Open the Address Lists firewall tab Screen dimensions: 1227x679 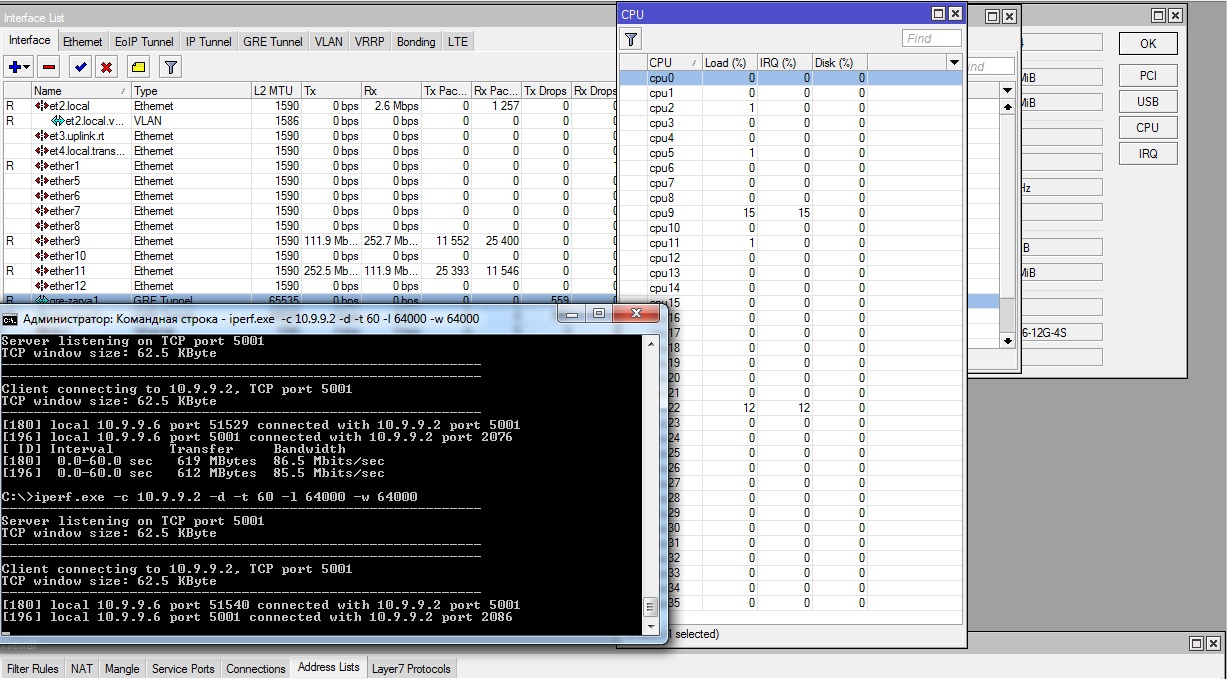coord(329,667)
